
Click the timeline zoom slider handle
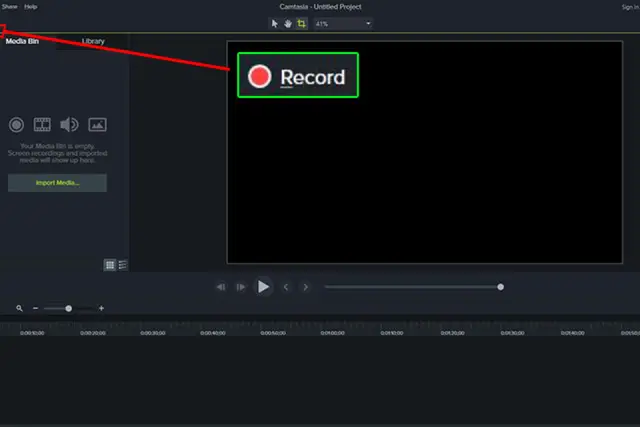pos(69,309)
